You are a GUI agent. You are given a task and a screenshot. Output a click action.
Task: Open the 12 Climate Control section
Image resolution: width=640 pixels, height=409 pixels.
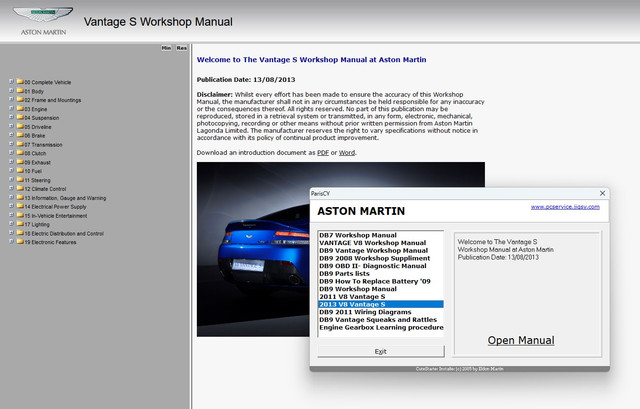pos(45,189)
